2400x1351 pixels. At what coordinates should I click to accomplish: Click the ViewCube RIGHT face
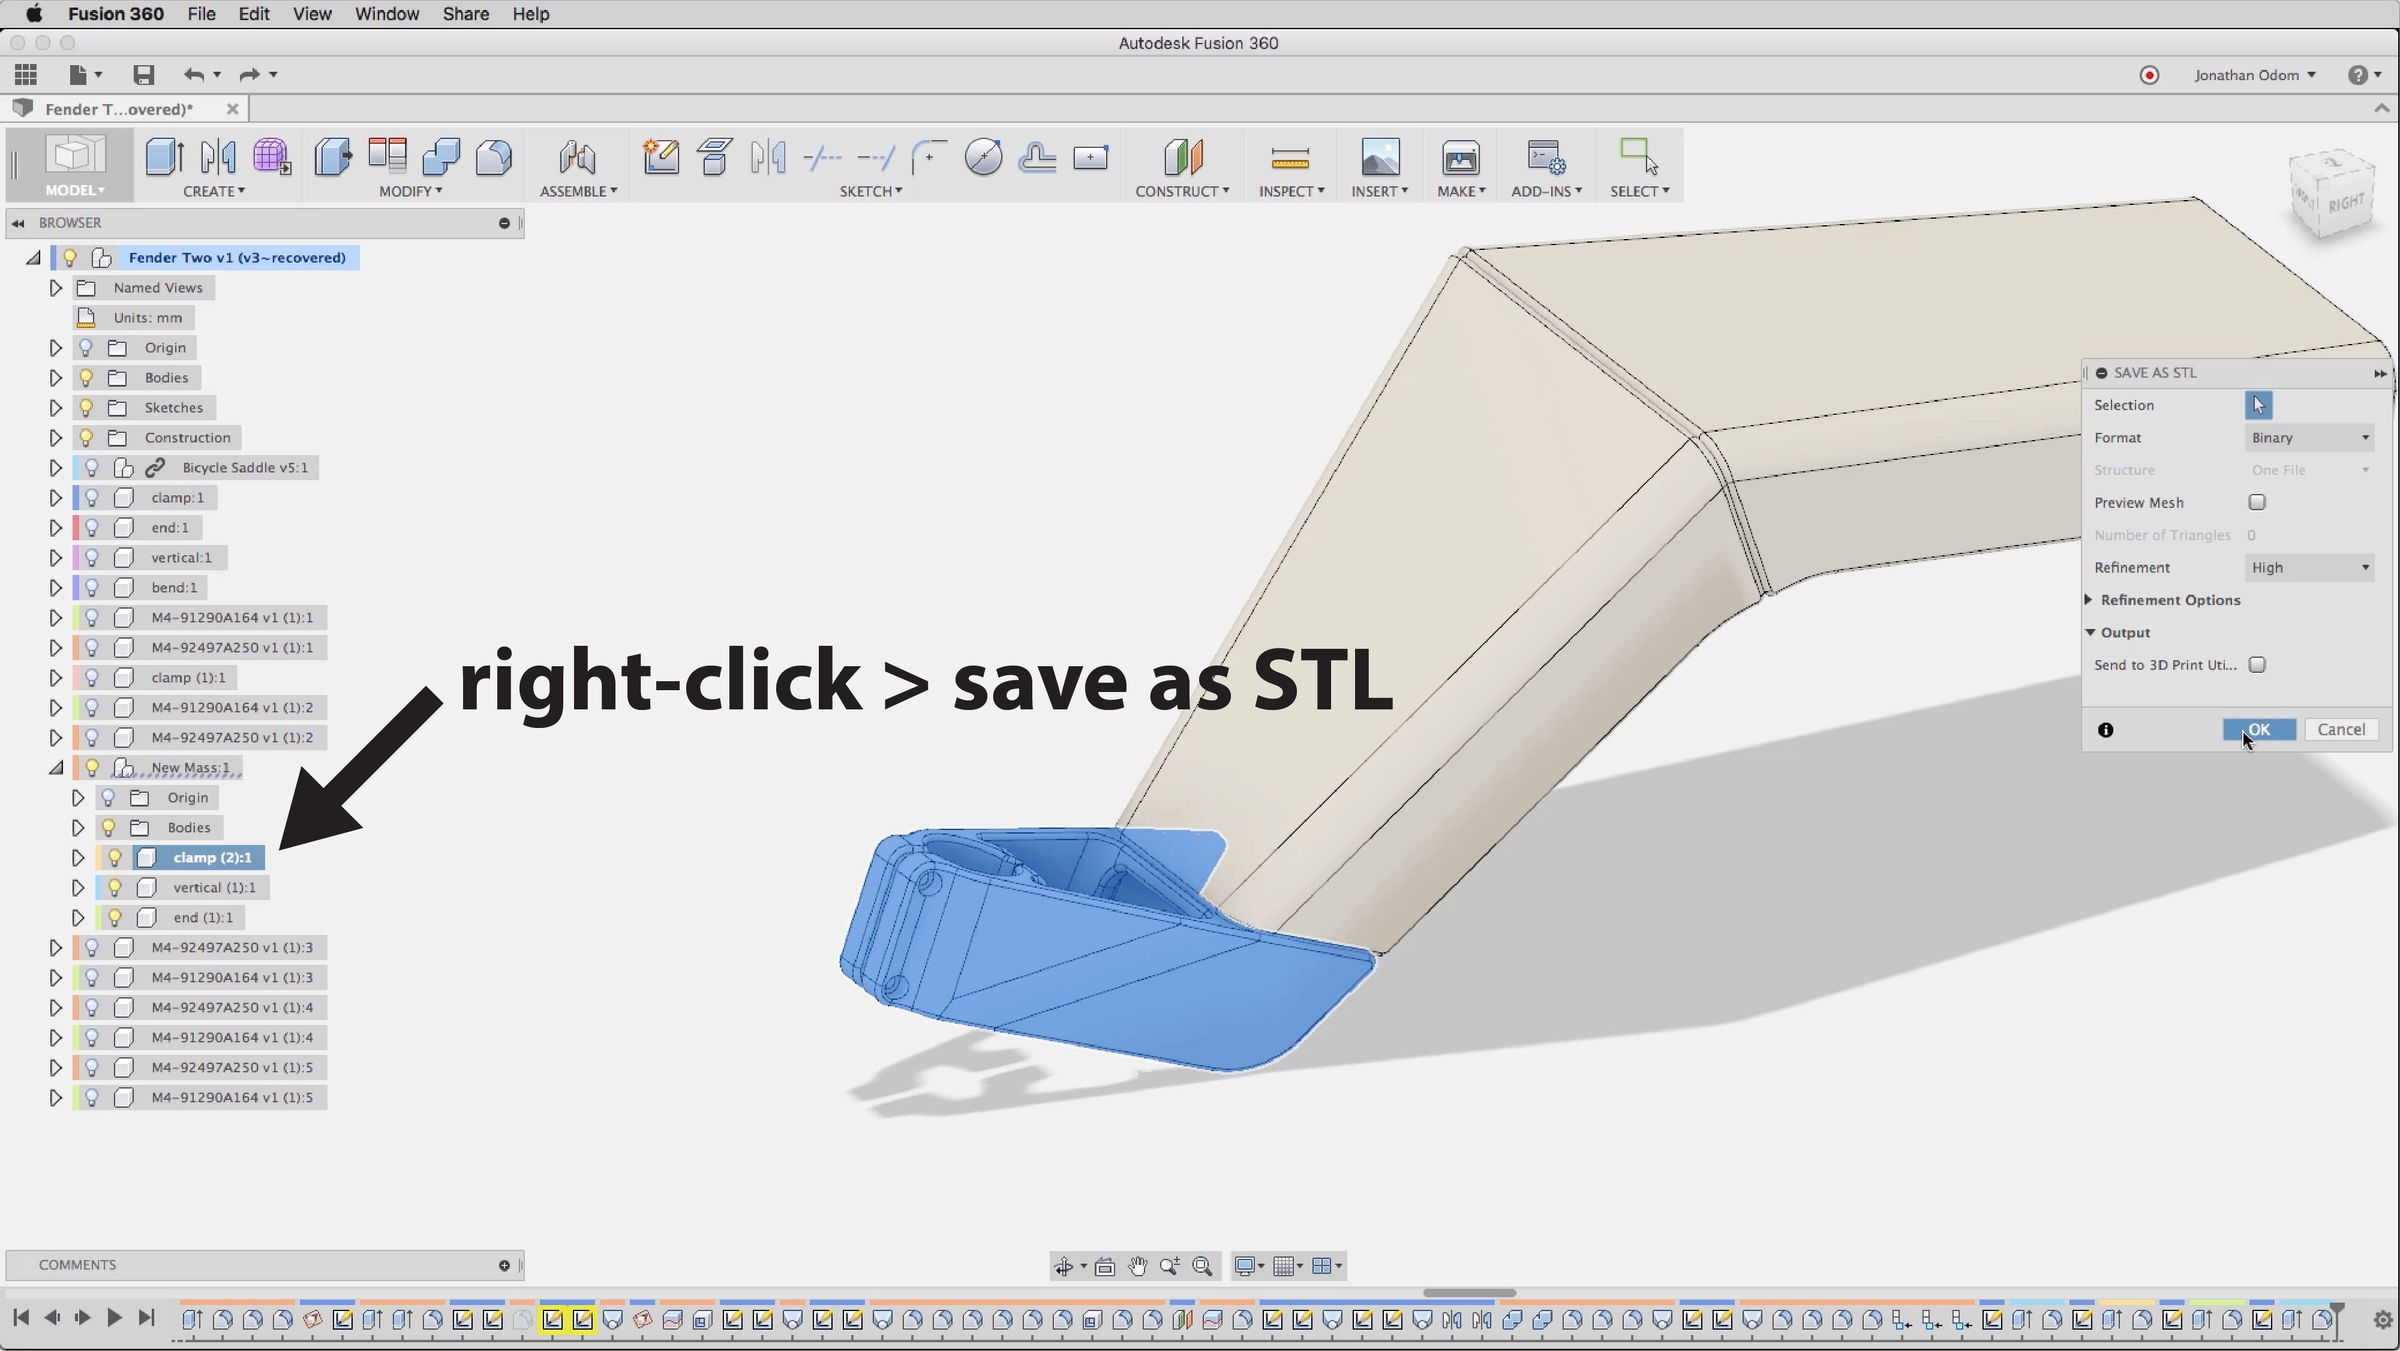(x=2344, y=203)
